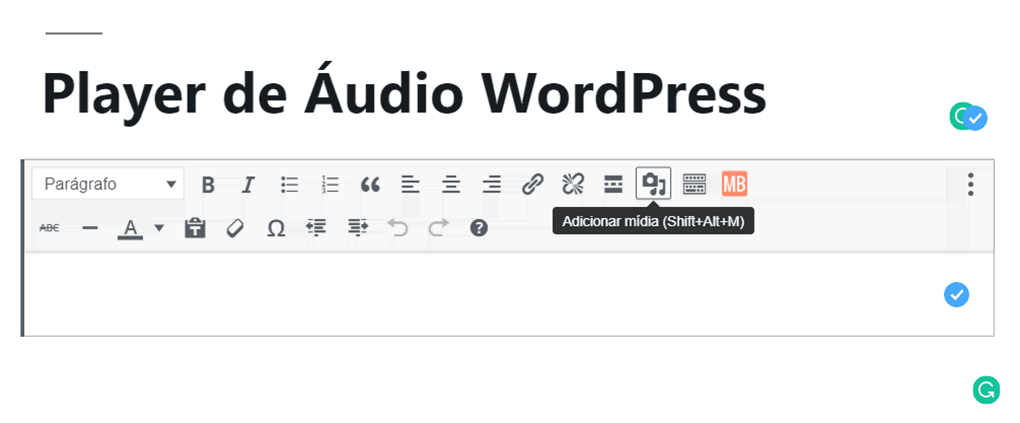Insert a numbered list
The image size is (1020, 423).
point(330,185)
